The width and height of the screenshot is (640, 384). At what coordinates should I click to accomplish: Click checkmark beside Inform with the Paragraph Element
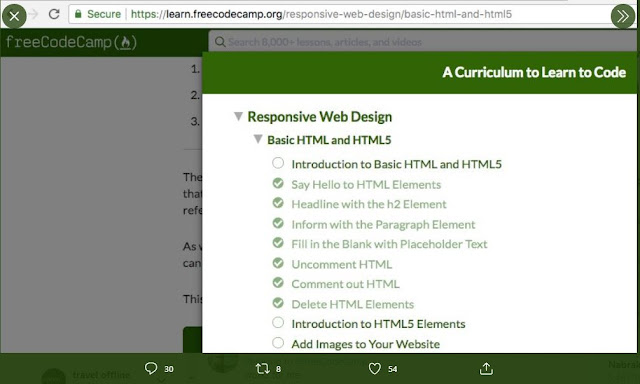(x=278, y=224)
